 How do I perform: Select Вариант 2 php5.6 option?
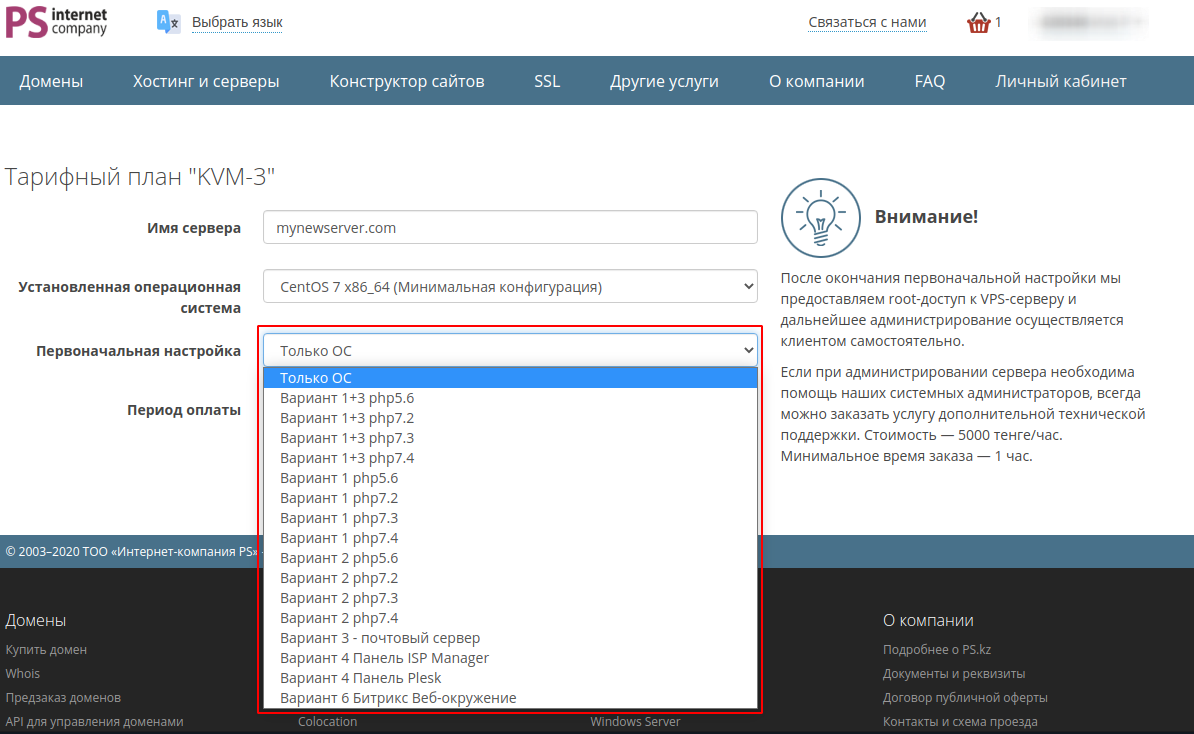coord(510,558)
